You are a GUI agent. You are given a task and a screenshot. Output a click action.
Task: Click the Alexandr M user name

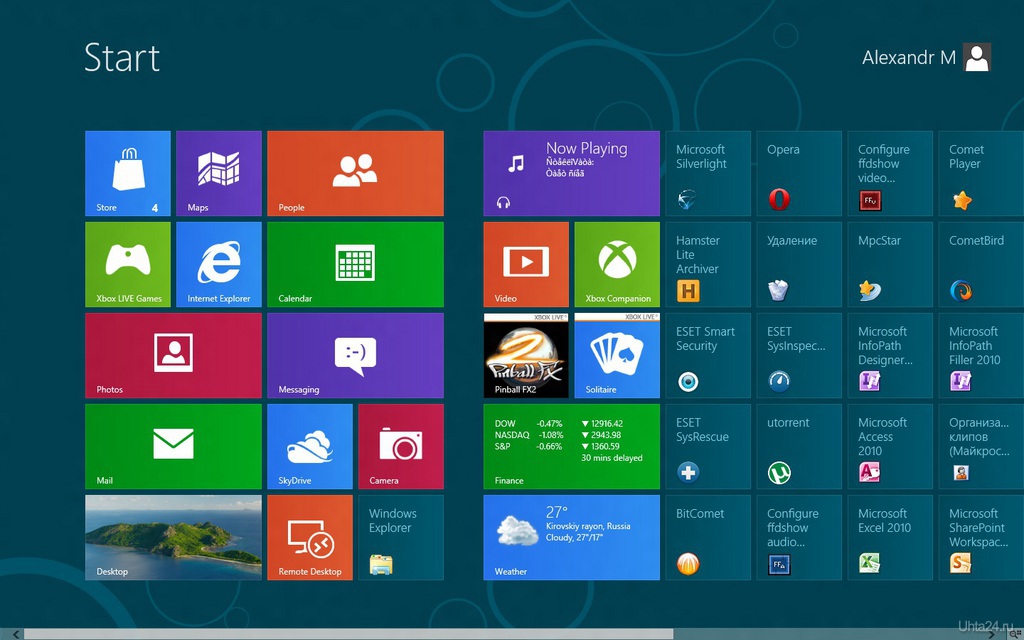coord(908,57)
